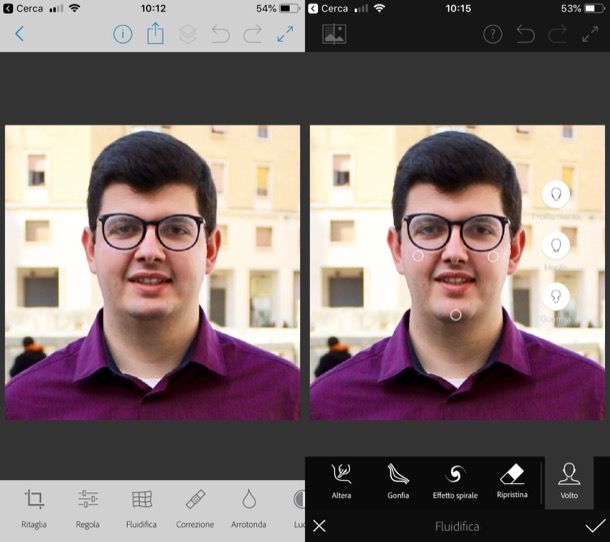Pick the Arrotonda droplet tool

pos(249,505)
